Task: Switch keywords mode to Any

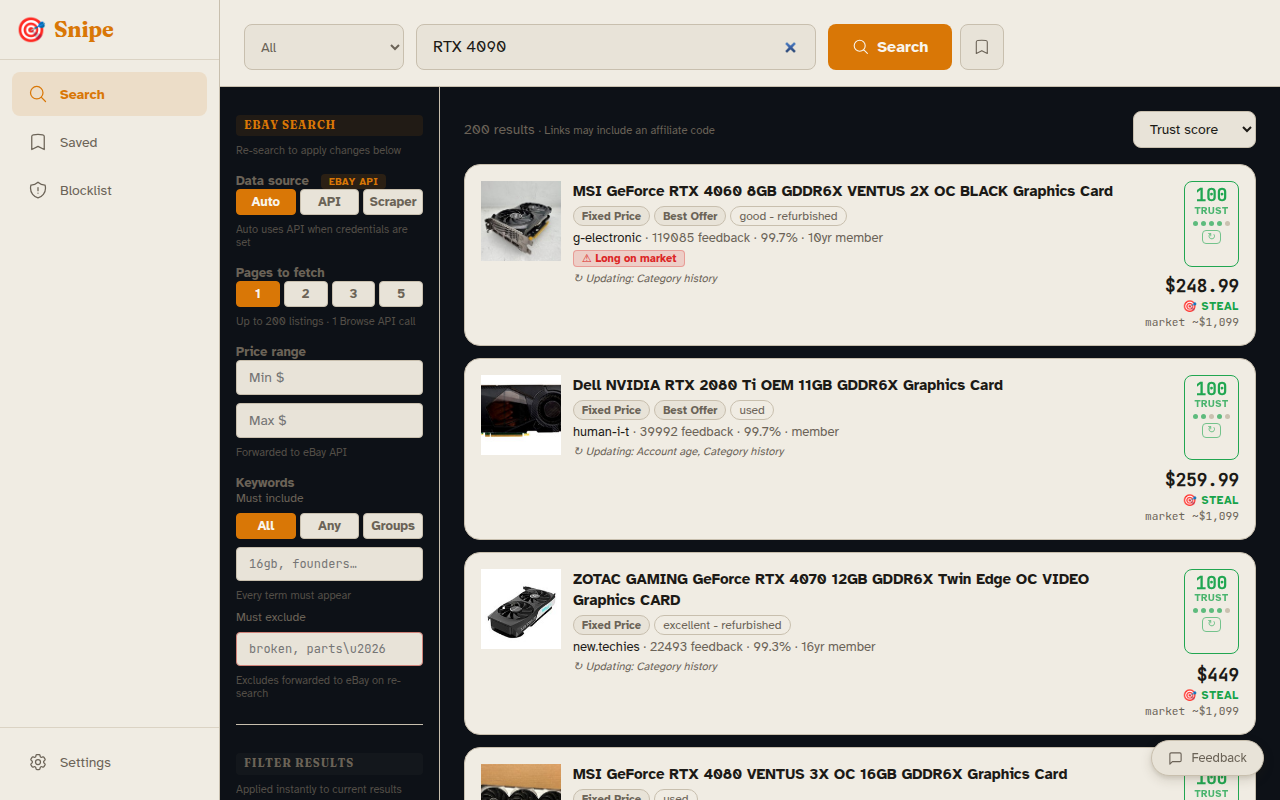Action: coord(329,525)
